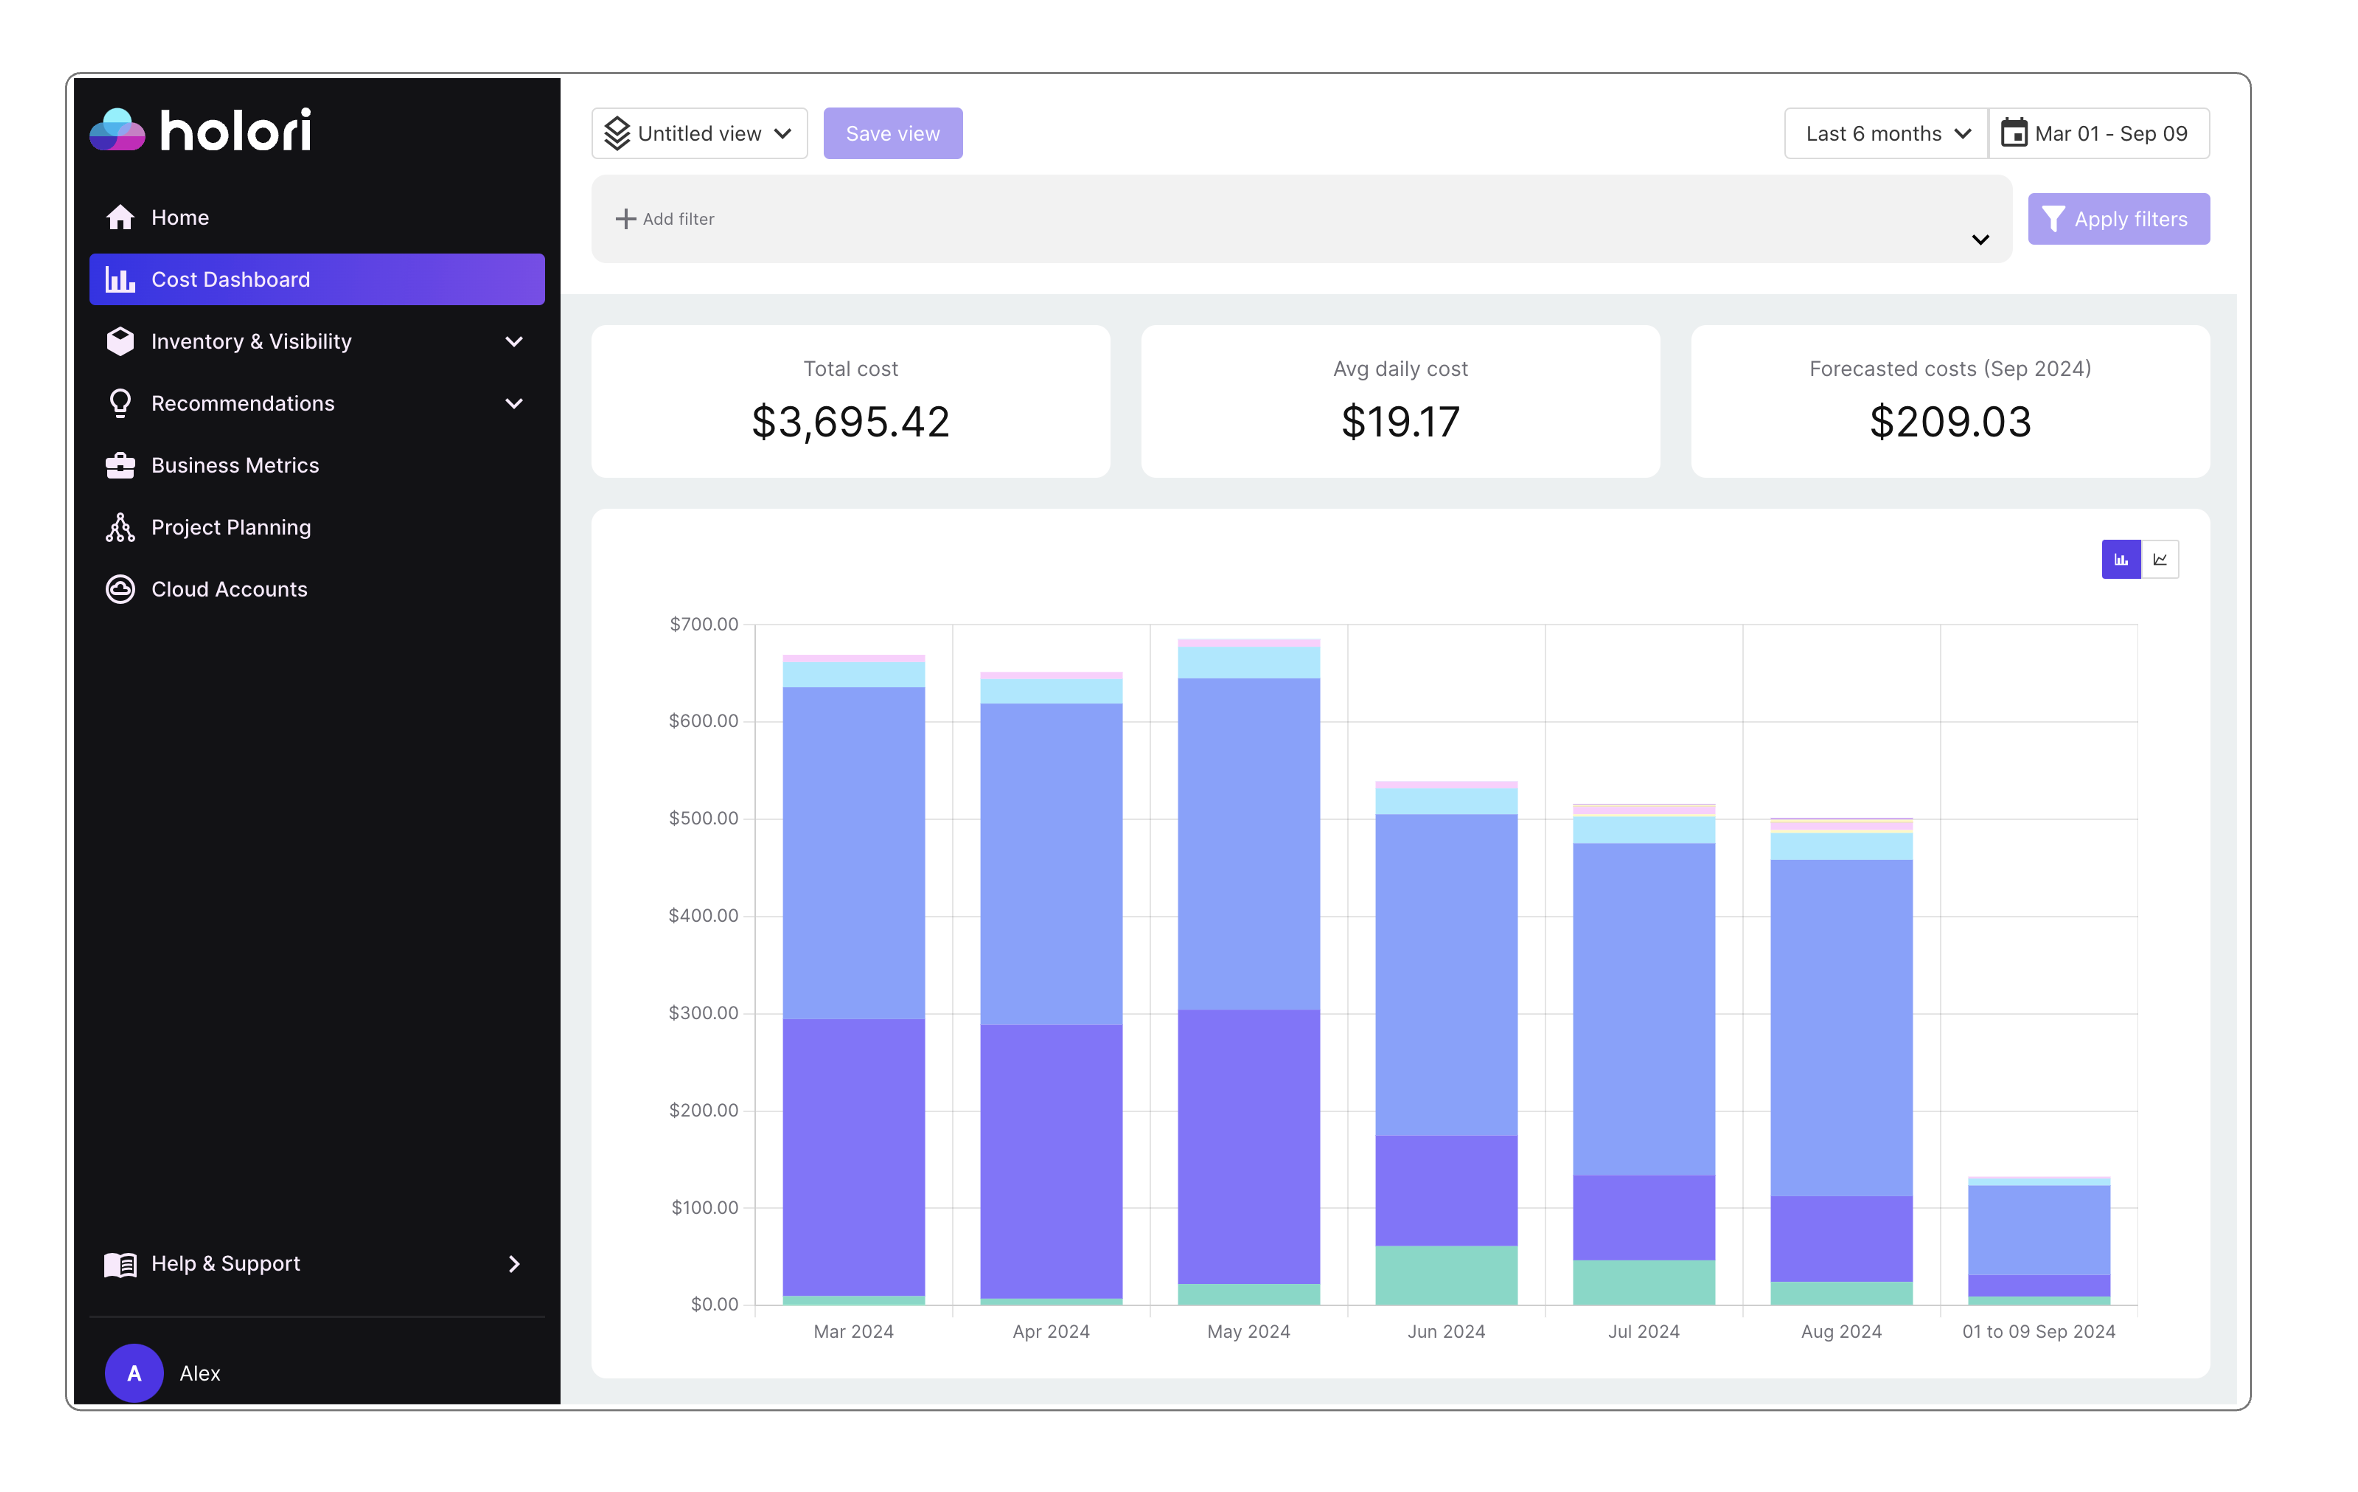This screenshot has height=1492, width=2358.
Task: Click the Help & Support book icon
Action: [120, 1264]
